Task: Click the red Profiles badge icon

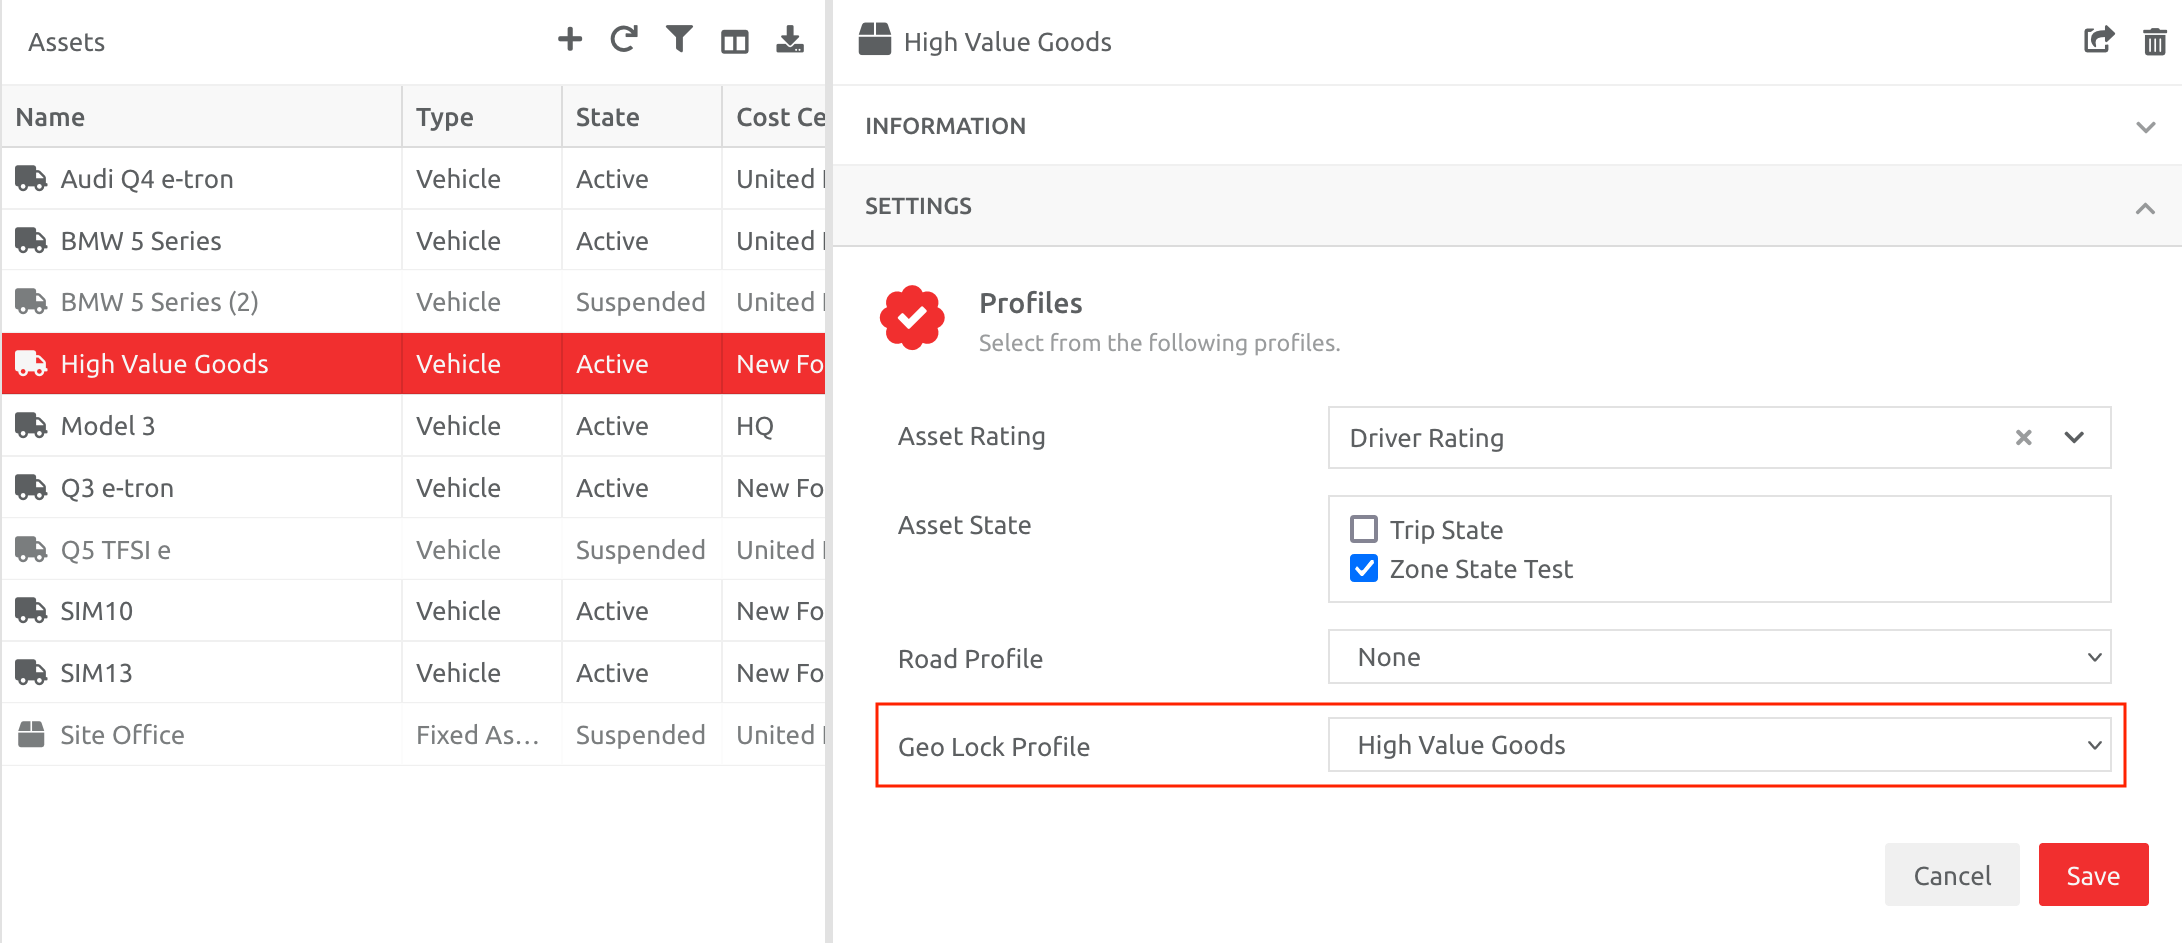Action: (911, 317)
